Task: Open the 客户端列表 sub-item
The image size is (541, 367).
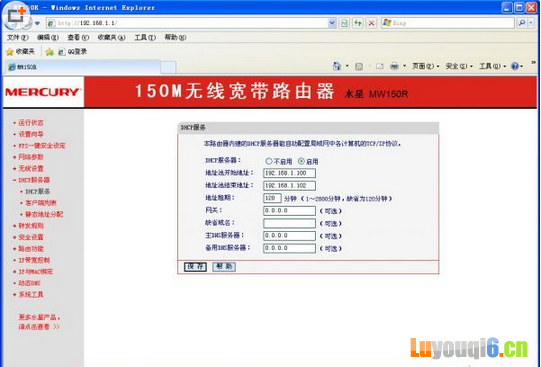Action: tap(41, 203)
